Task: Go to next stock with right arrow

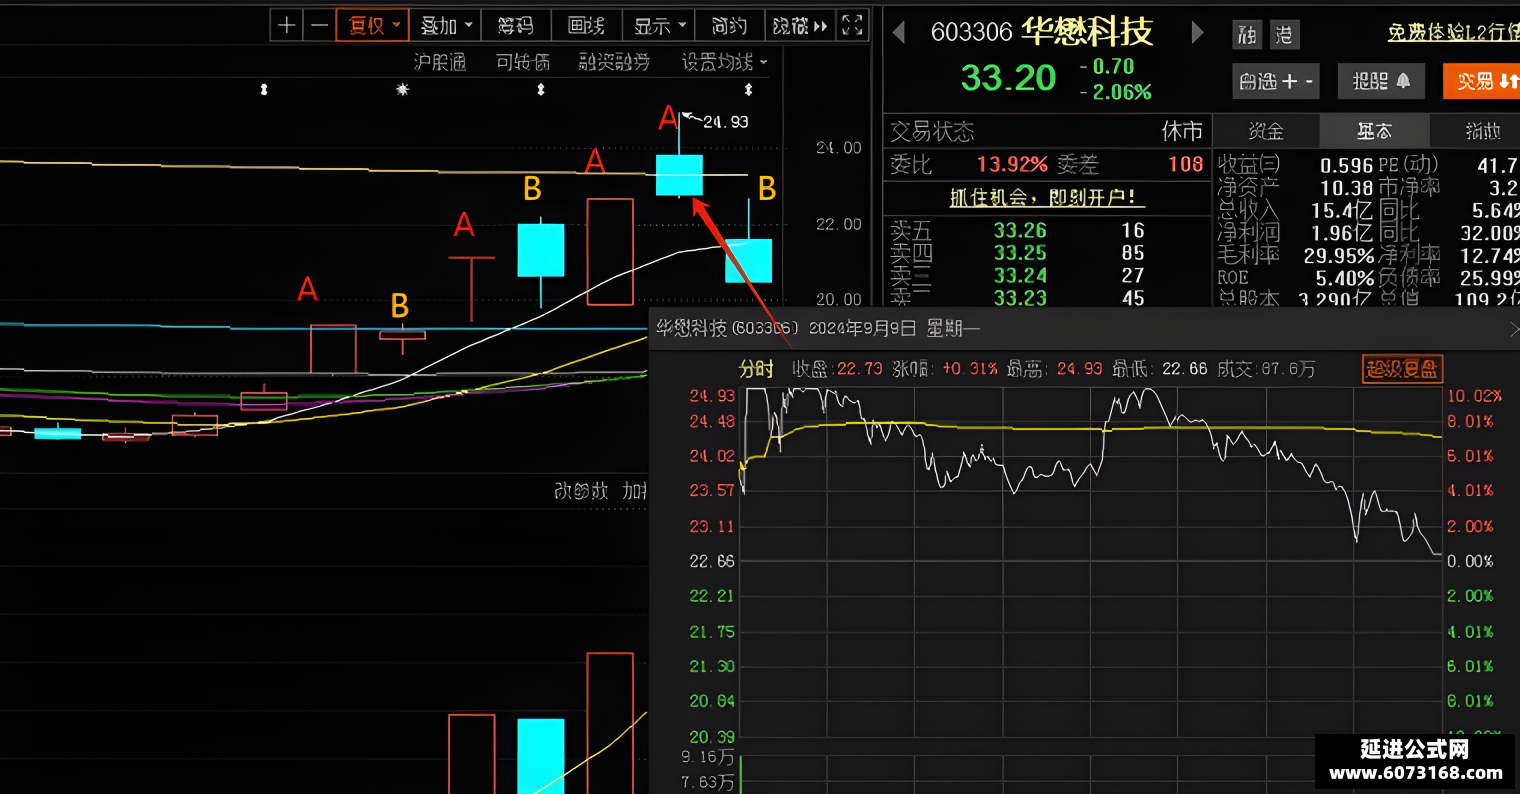Action: tap(1197, 33)
